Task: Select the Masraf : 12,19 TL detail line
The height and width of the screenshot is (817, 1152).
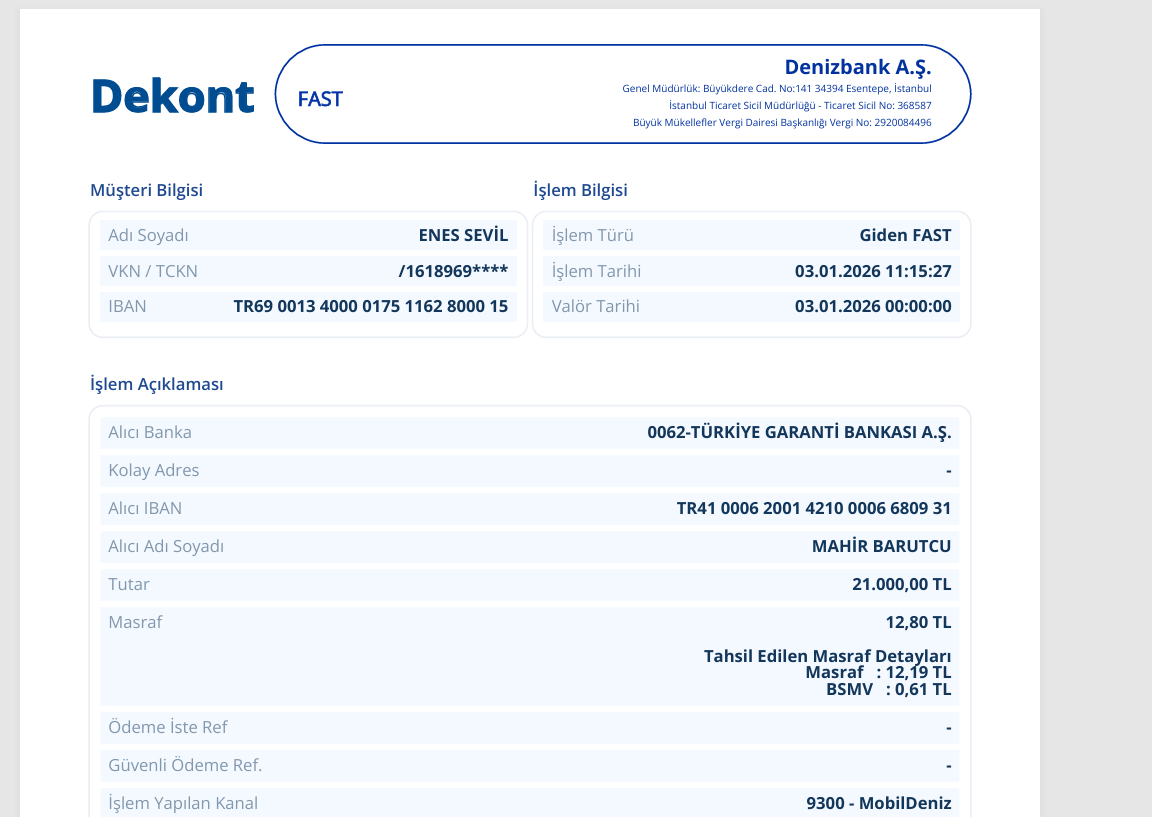Action: [878, 672]
